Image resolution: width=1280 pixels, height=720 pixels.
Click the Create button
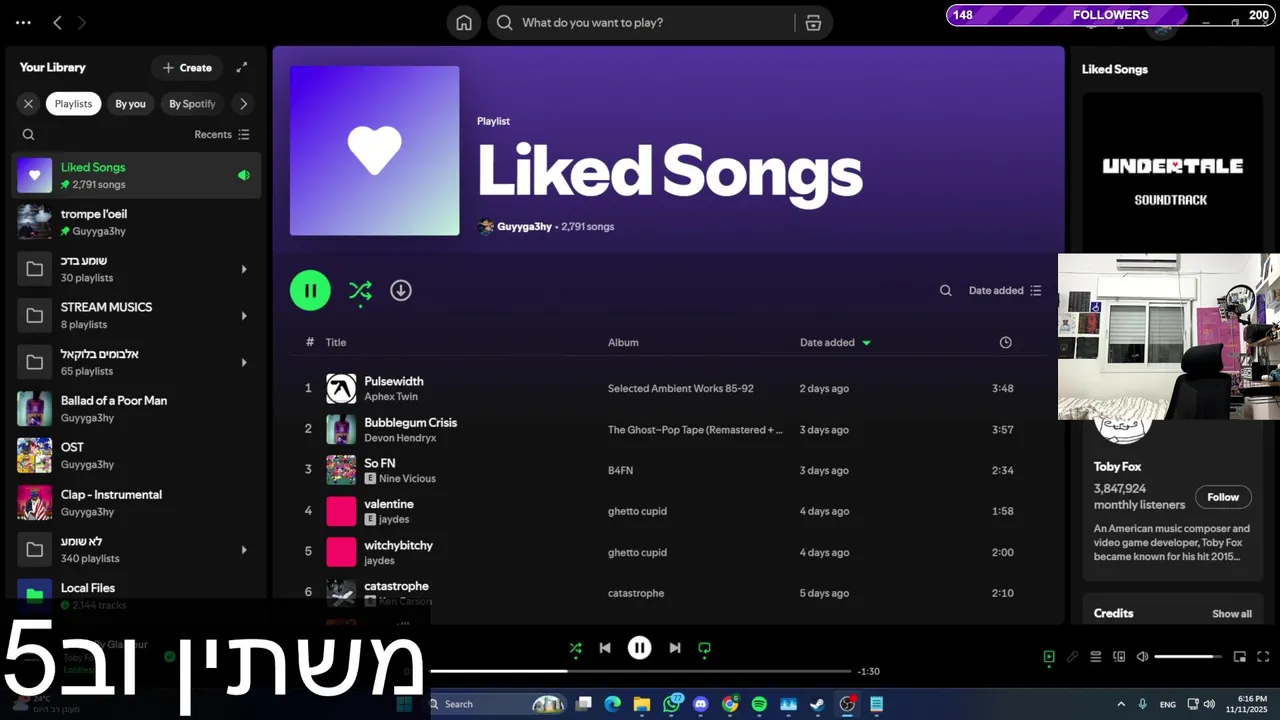pos(187,67)
